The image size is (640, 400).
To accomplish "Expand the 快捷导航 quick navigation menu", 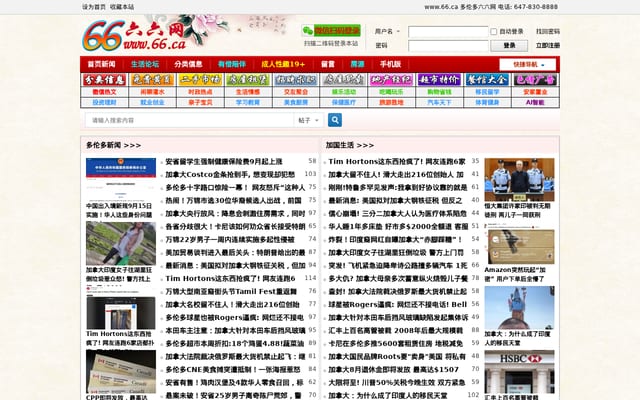I will coord(527,64).
